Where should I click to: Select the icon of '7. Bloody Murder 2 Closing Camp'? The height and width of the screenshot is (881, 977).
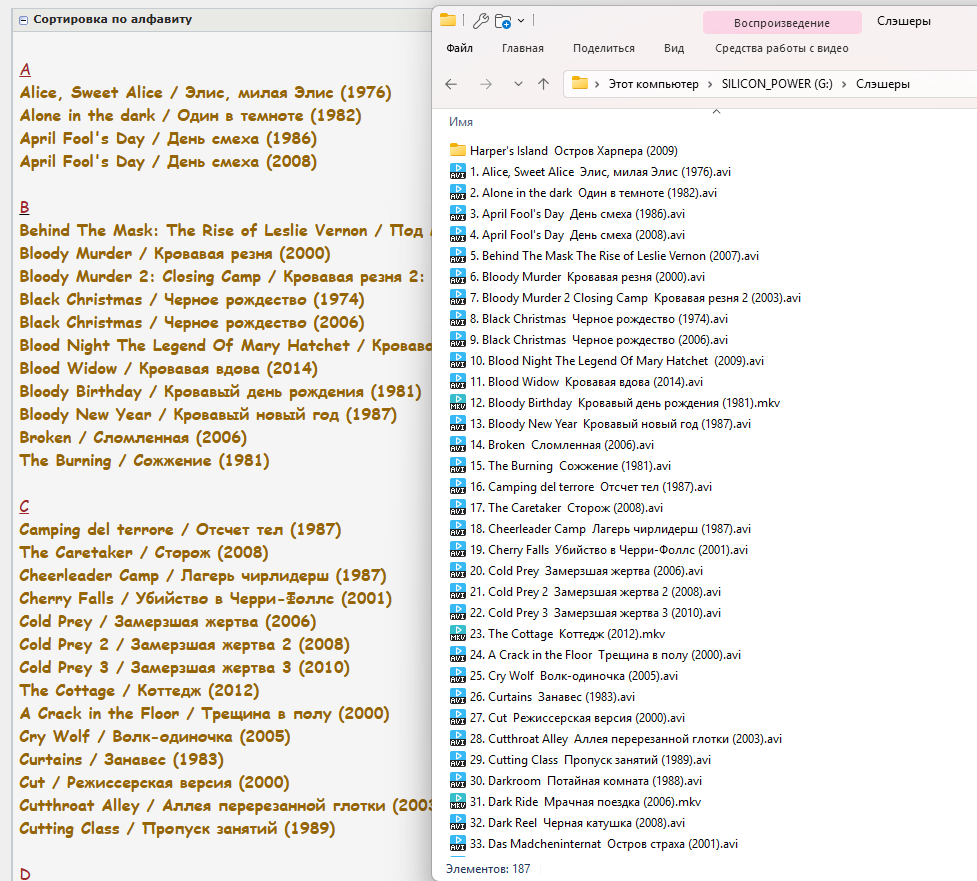point(457,298)
